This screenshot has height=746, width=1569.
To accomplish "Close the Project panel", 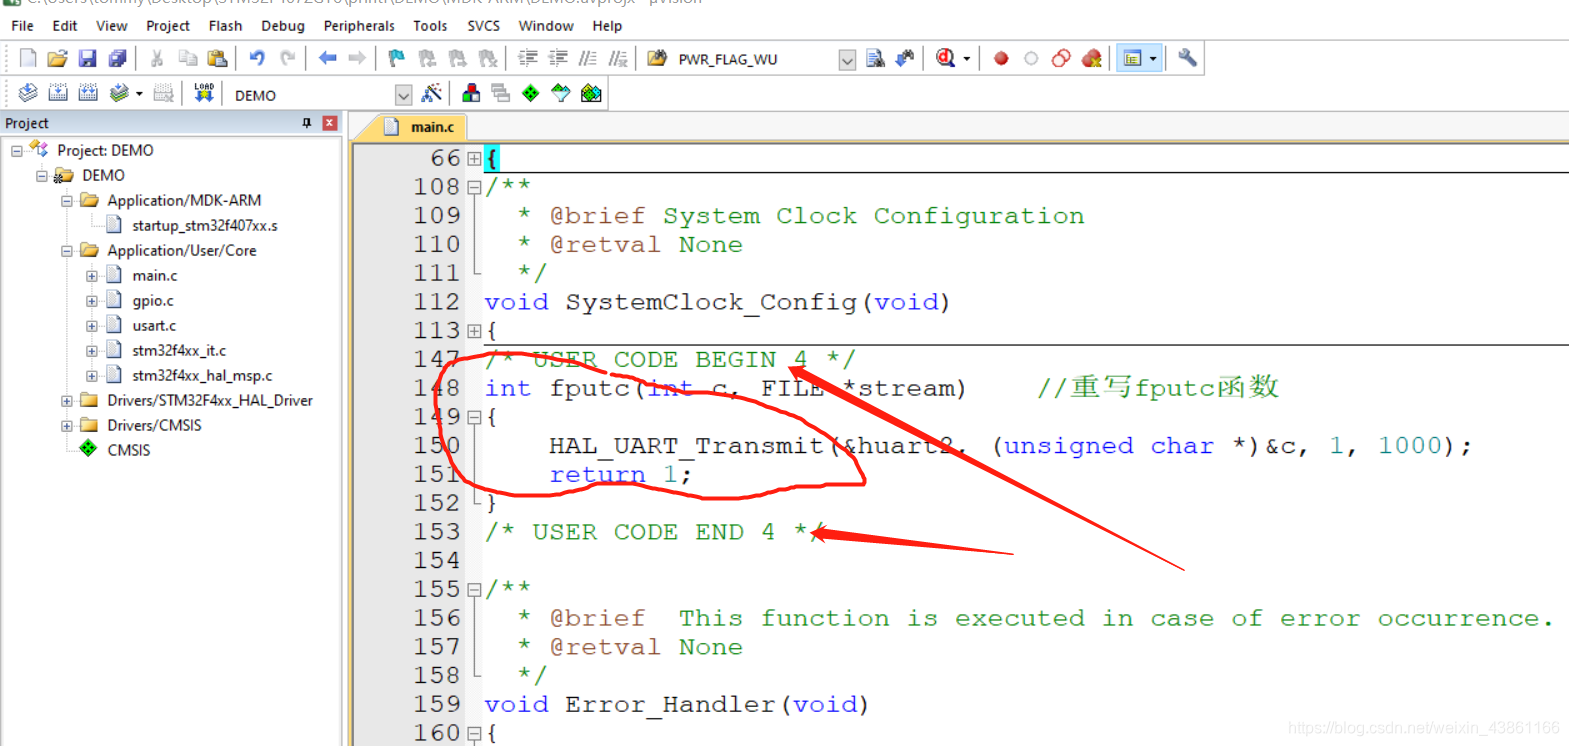I will pos(330,123).
